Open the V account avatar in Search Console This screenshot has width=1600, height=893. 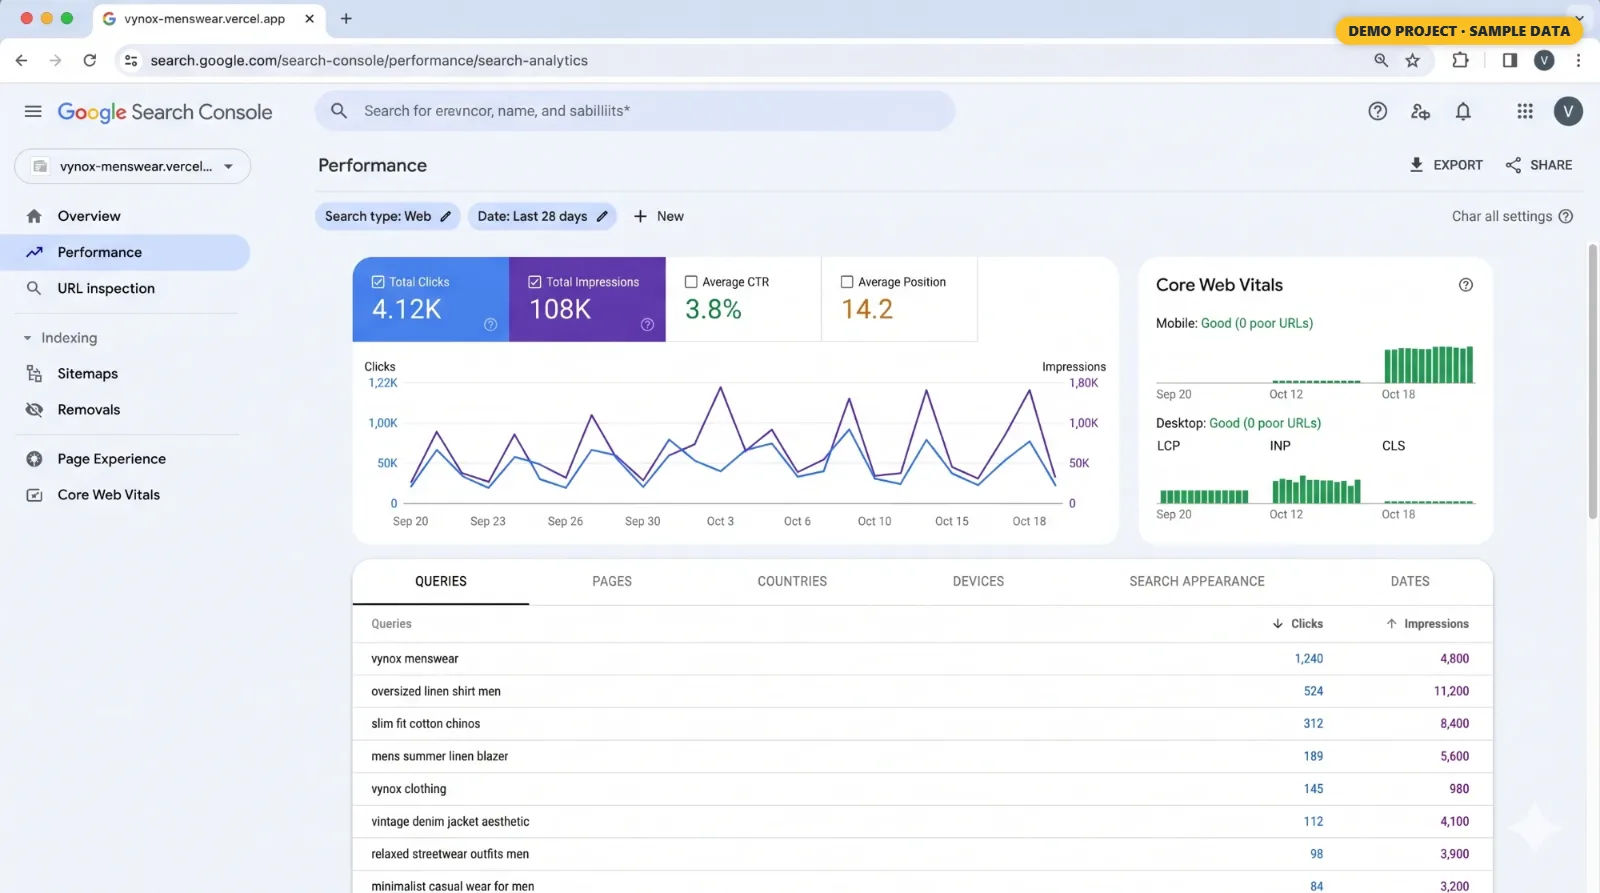point(1567,111)
